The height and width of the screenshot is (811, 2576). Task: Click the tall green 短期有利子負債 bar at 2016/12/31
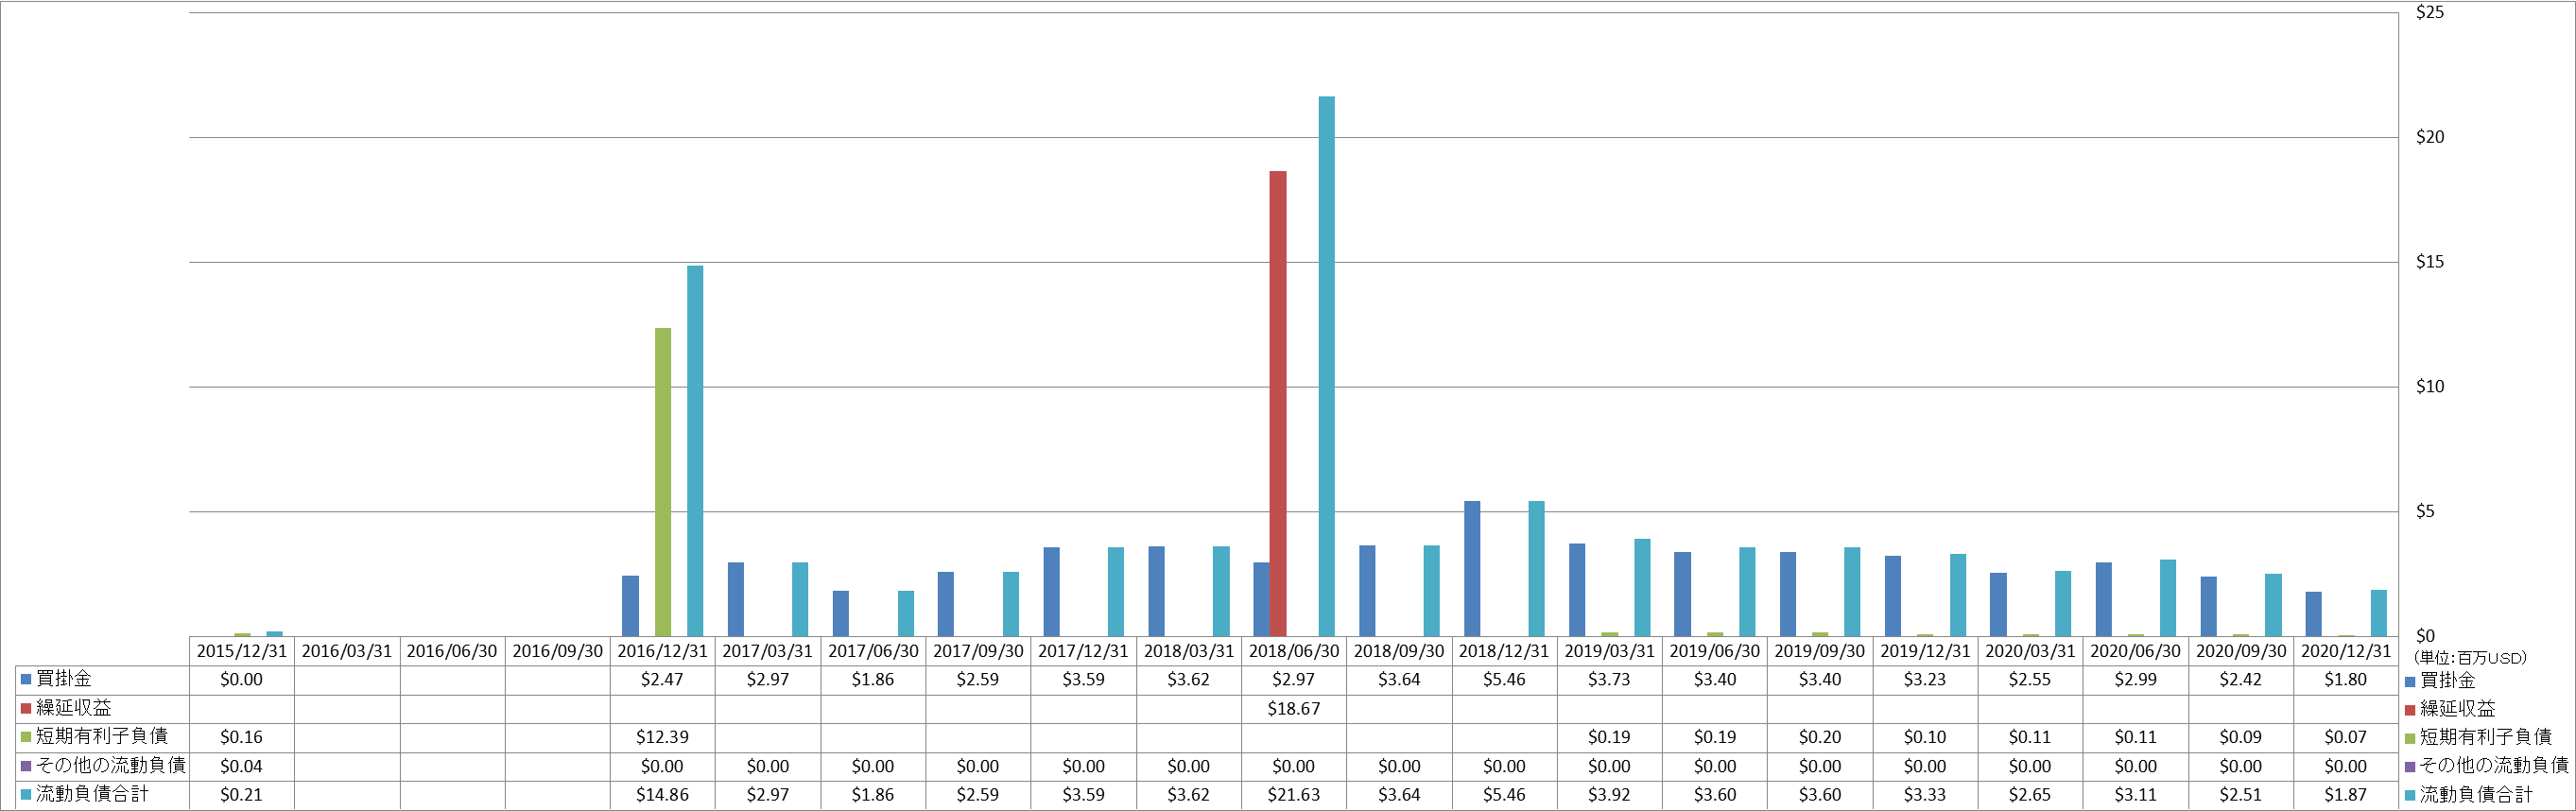(663, 482)
